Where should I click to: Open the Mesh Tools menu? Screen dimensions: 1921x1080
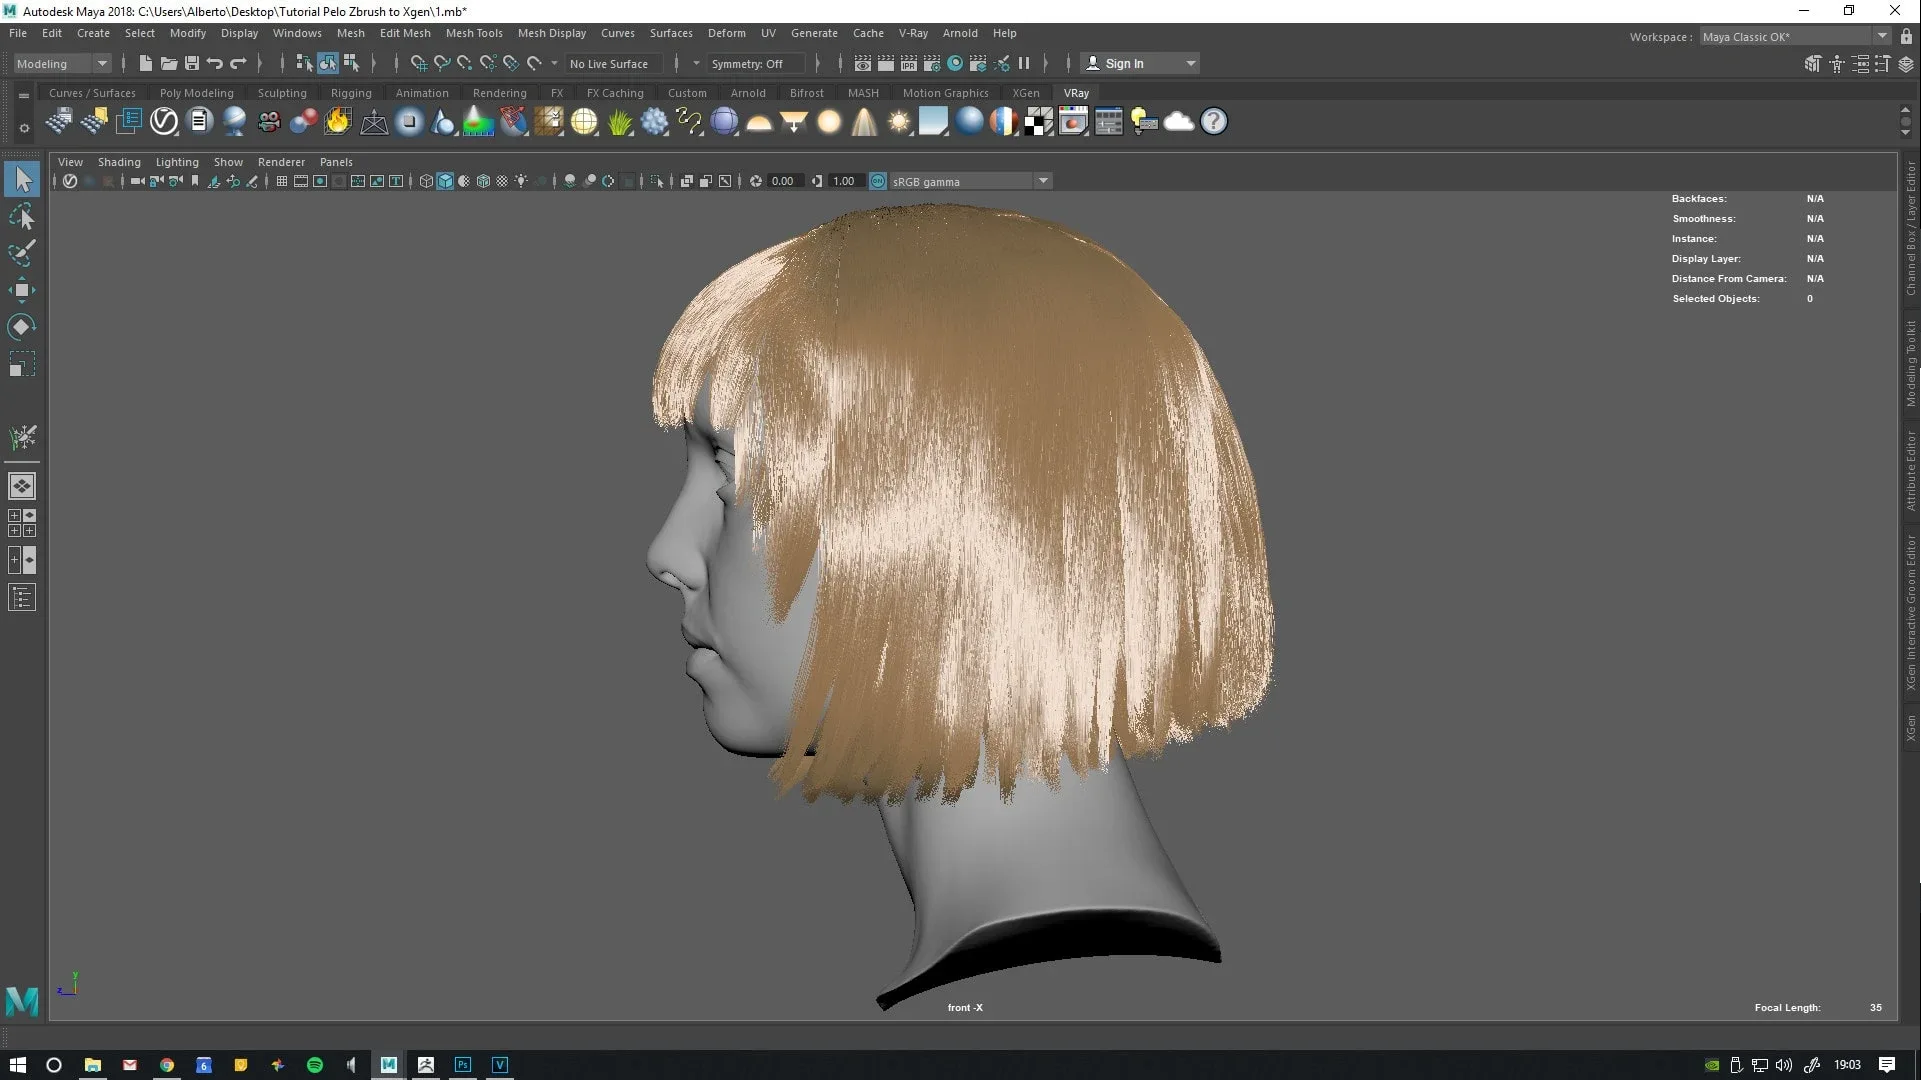click(474, 33)
